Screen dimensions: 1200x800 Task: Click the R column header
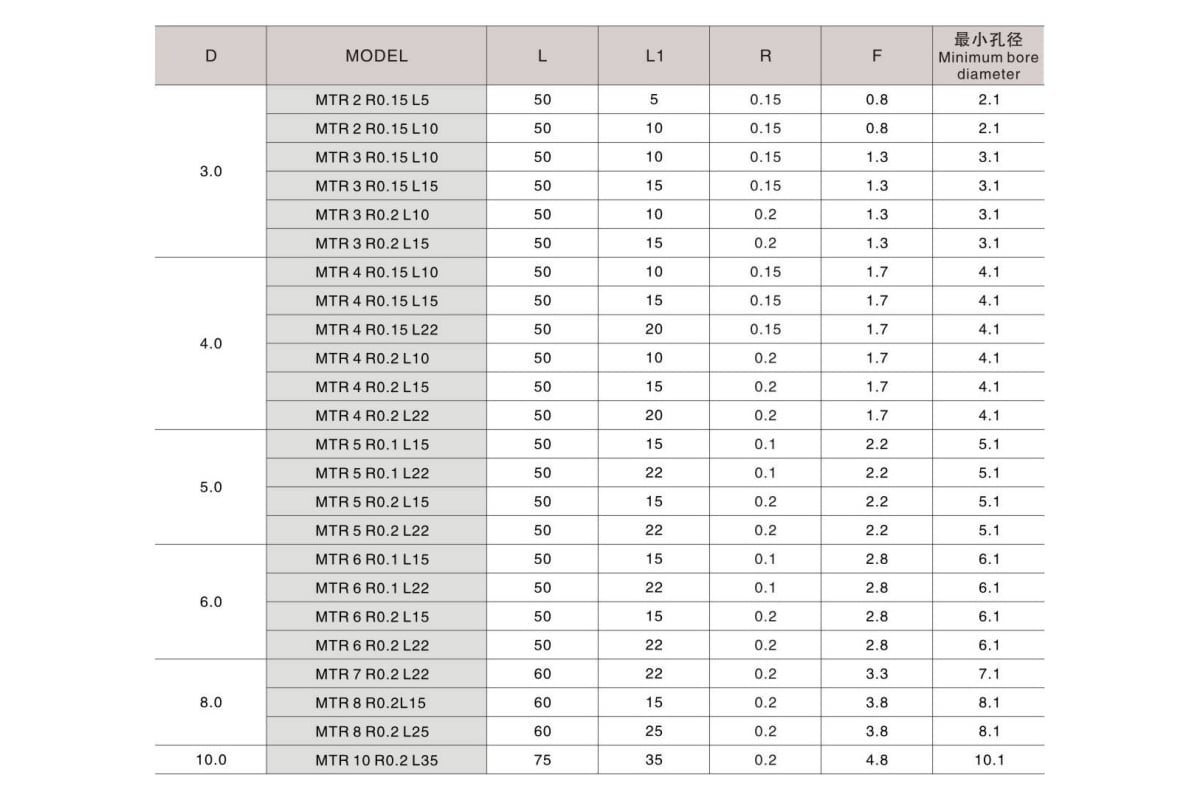pyautogui.click(x=765, y=56)
